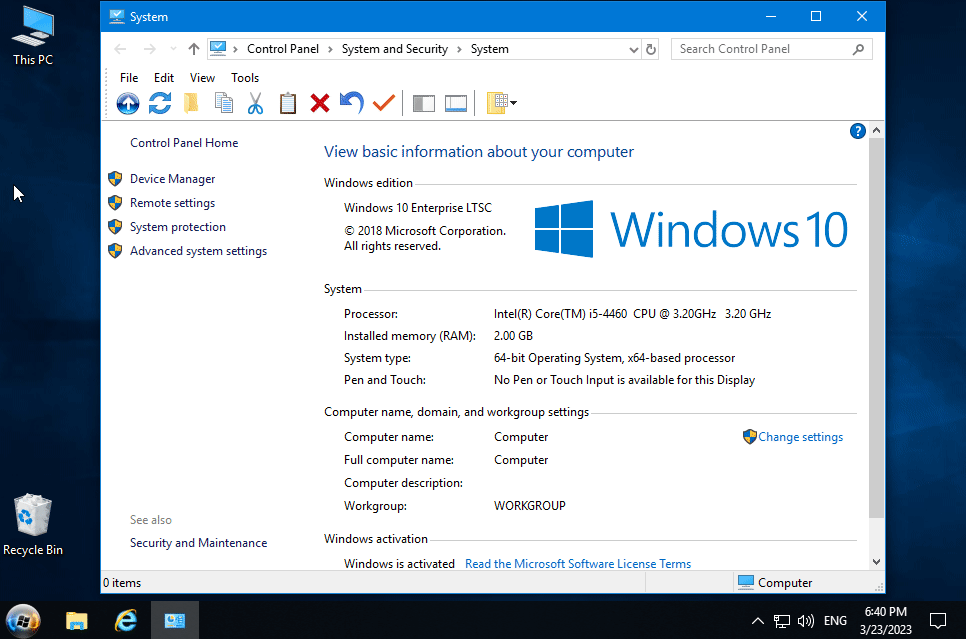
Task: Click the blue Up arrow toolbar icon
Action: [128, 103]
